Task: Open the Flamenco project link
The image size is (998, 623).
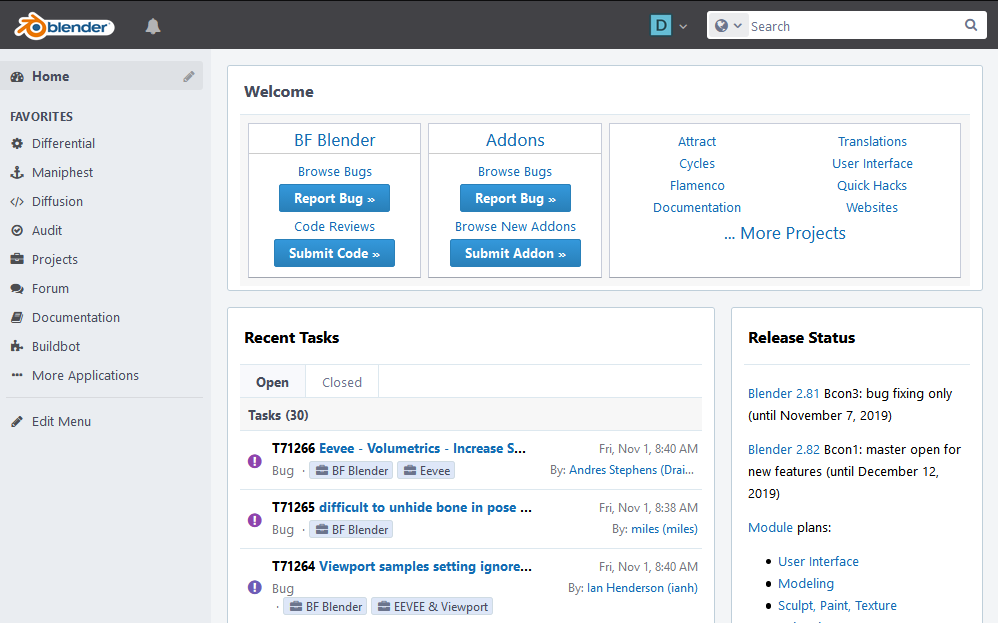Action: pyautogui.click(x=697, y=185)
